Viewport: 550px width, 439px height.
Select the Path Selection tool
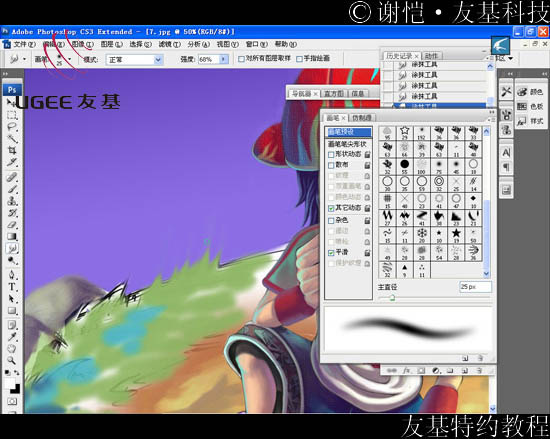pyautogui.click(x=12, y=298)
